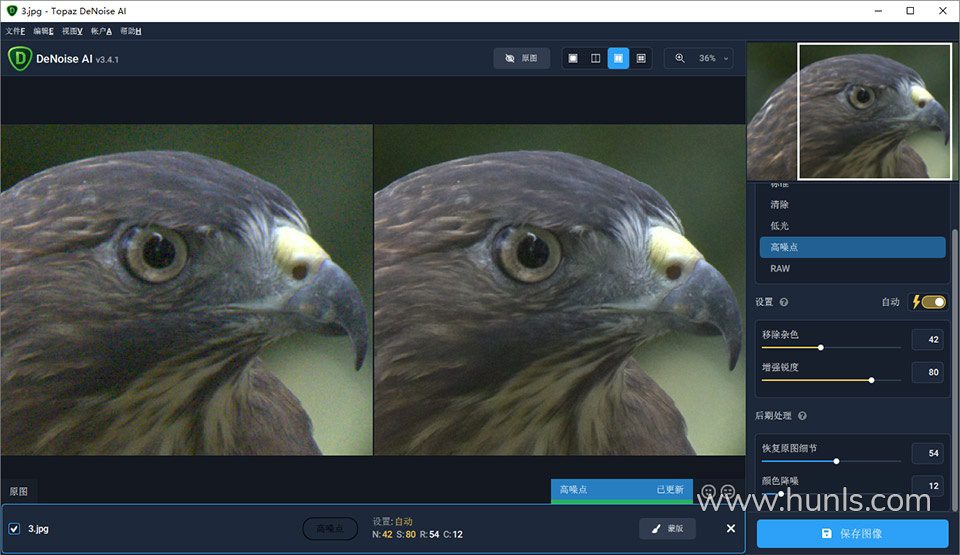
Task: Click the 恢复原图细节 value field showing 54
Action: (928, 453)
